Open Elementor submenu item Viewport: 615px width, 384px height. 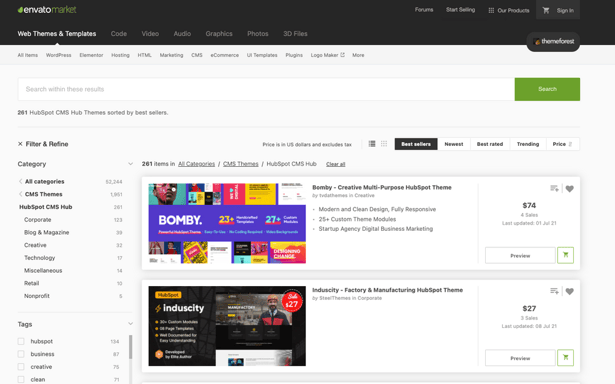pyautogui.click(x=91, y=55)
